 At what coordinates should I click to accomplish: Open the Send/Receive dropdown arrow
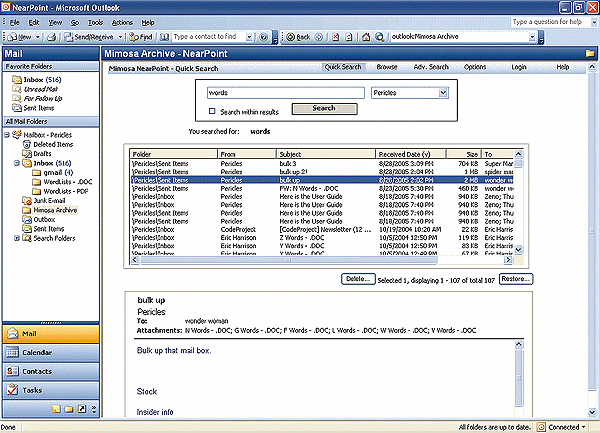point(120,37)
